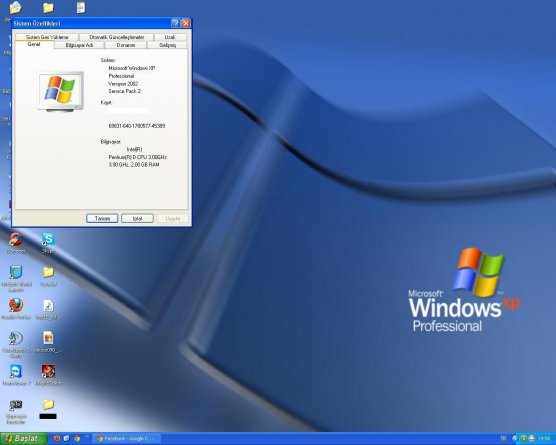Click the product ID number text
The image size is (556, 445).
pos(137,126)
